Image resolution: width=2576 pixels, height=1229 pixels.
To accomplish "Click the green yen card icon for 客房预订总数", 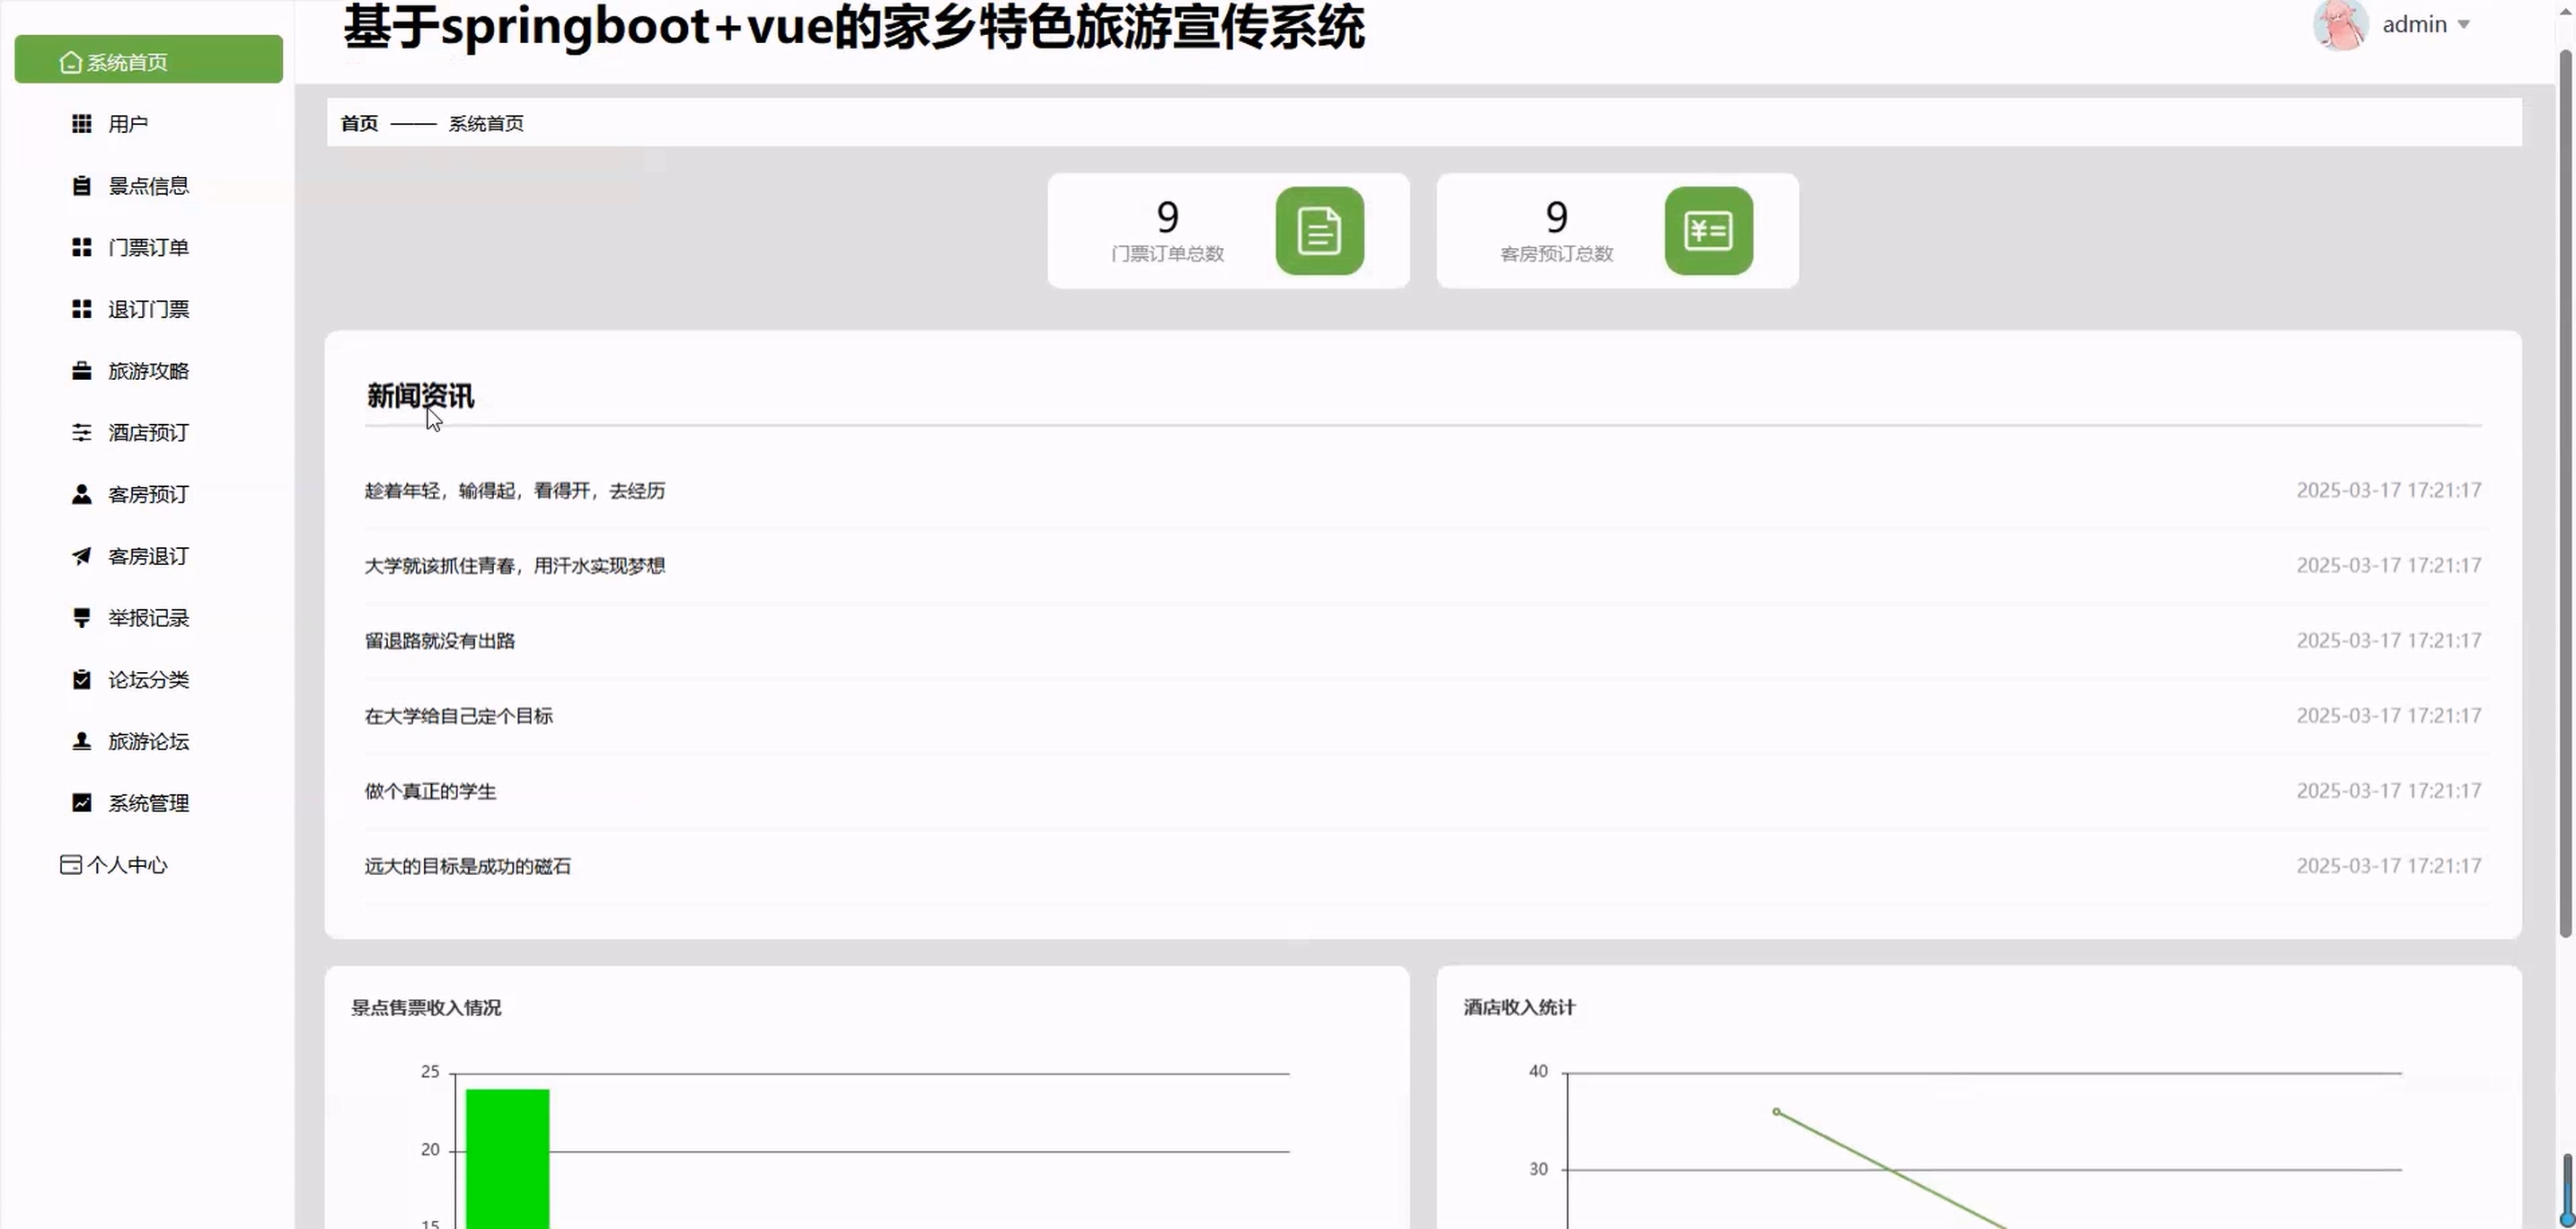I will pos(1708,231).
